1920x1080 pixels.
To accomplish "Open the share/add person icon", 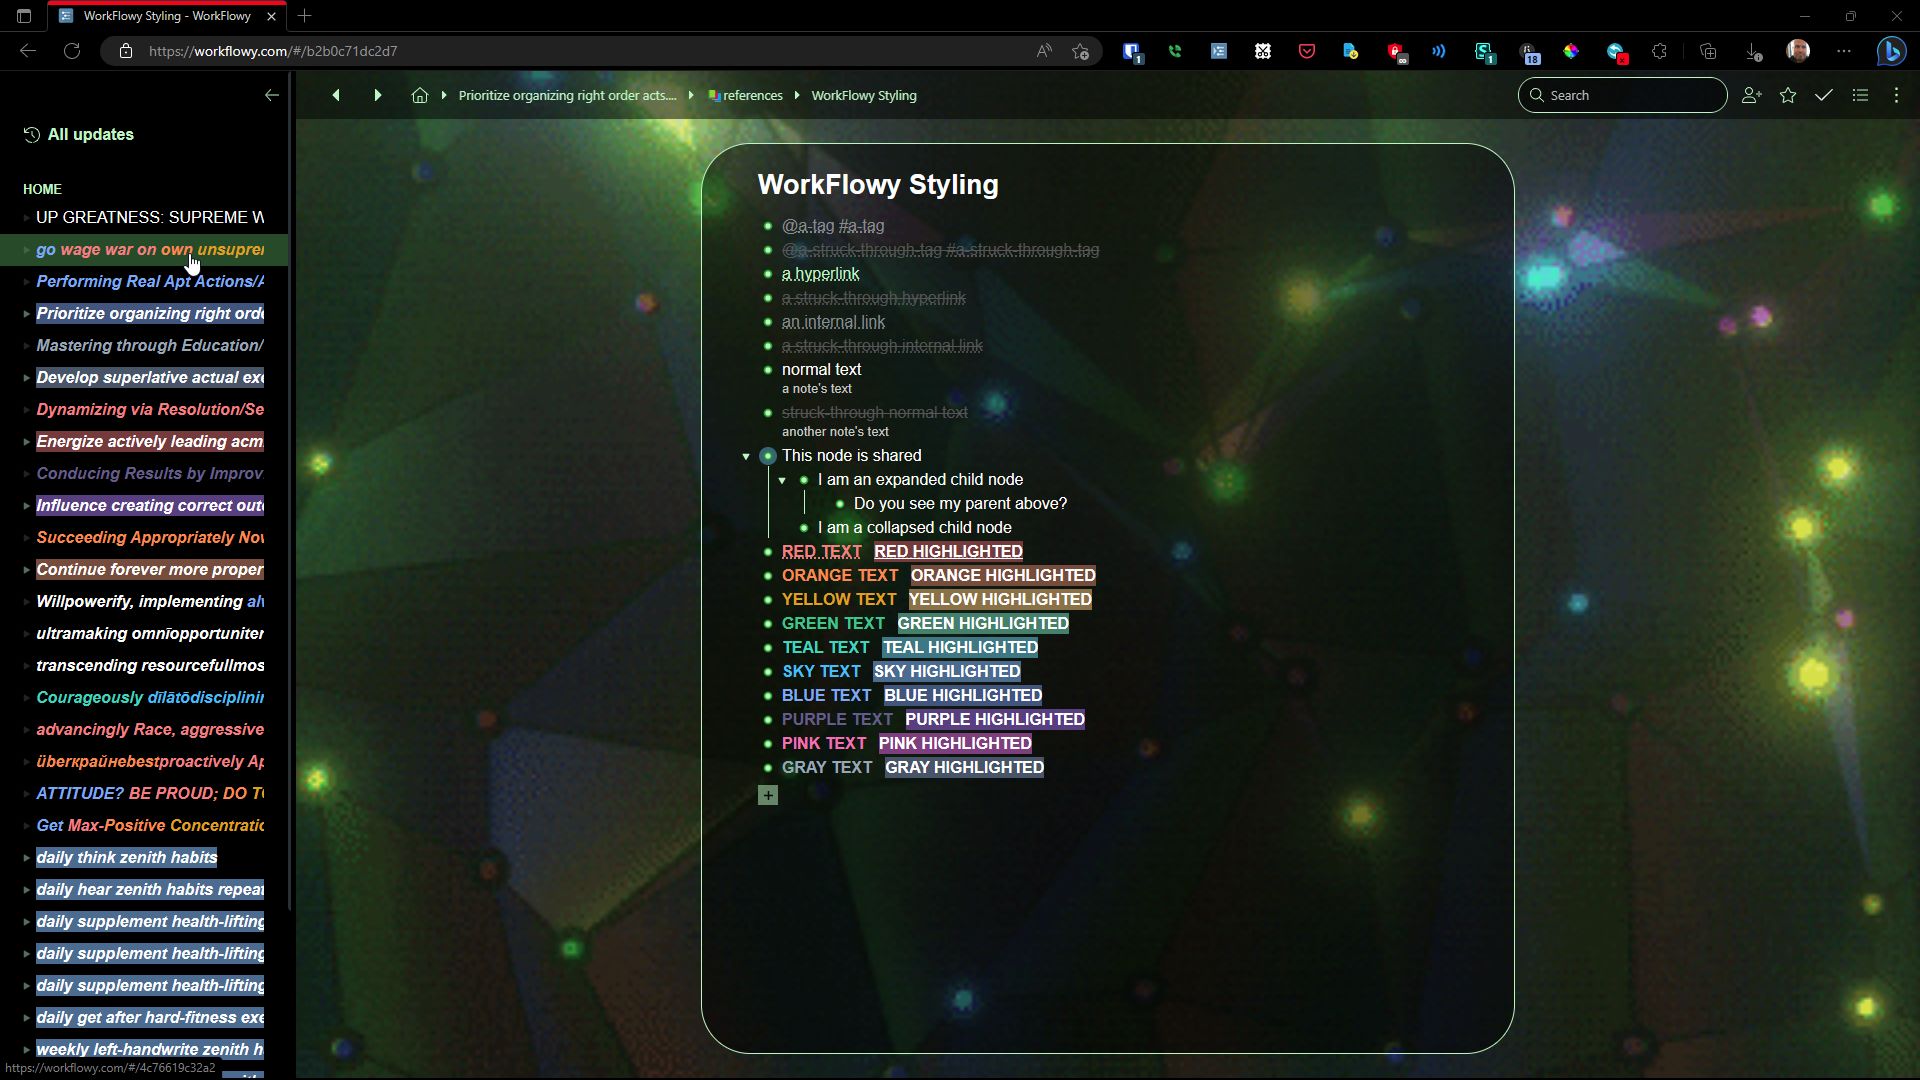I will [x=1751, y=95].
